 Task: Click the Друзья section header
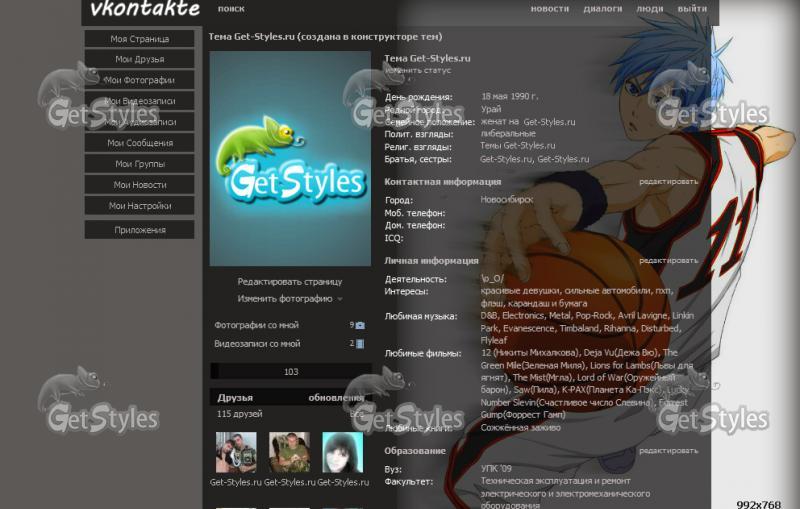(235, 398)
